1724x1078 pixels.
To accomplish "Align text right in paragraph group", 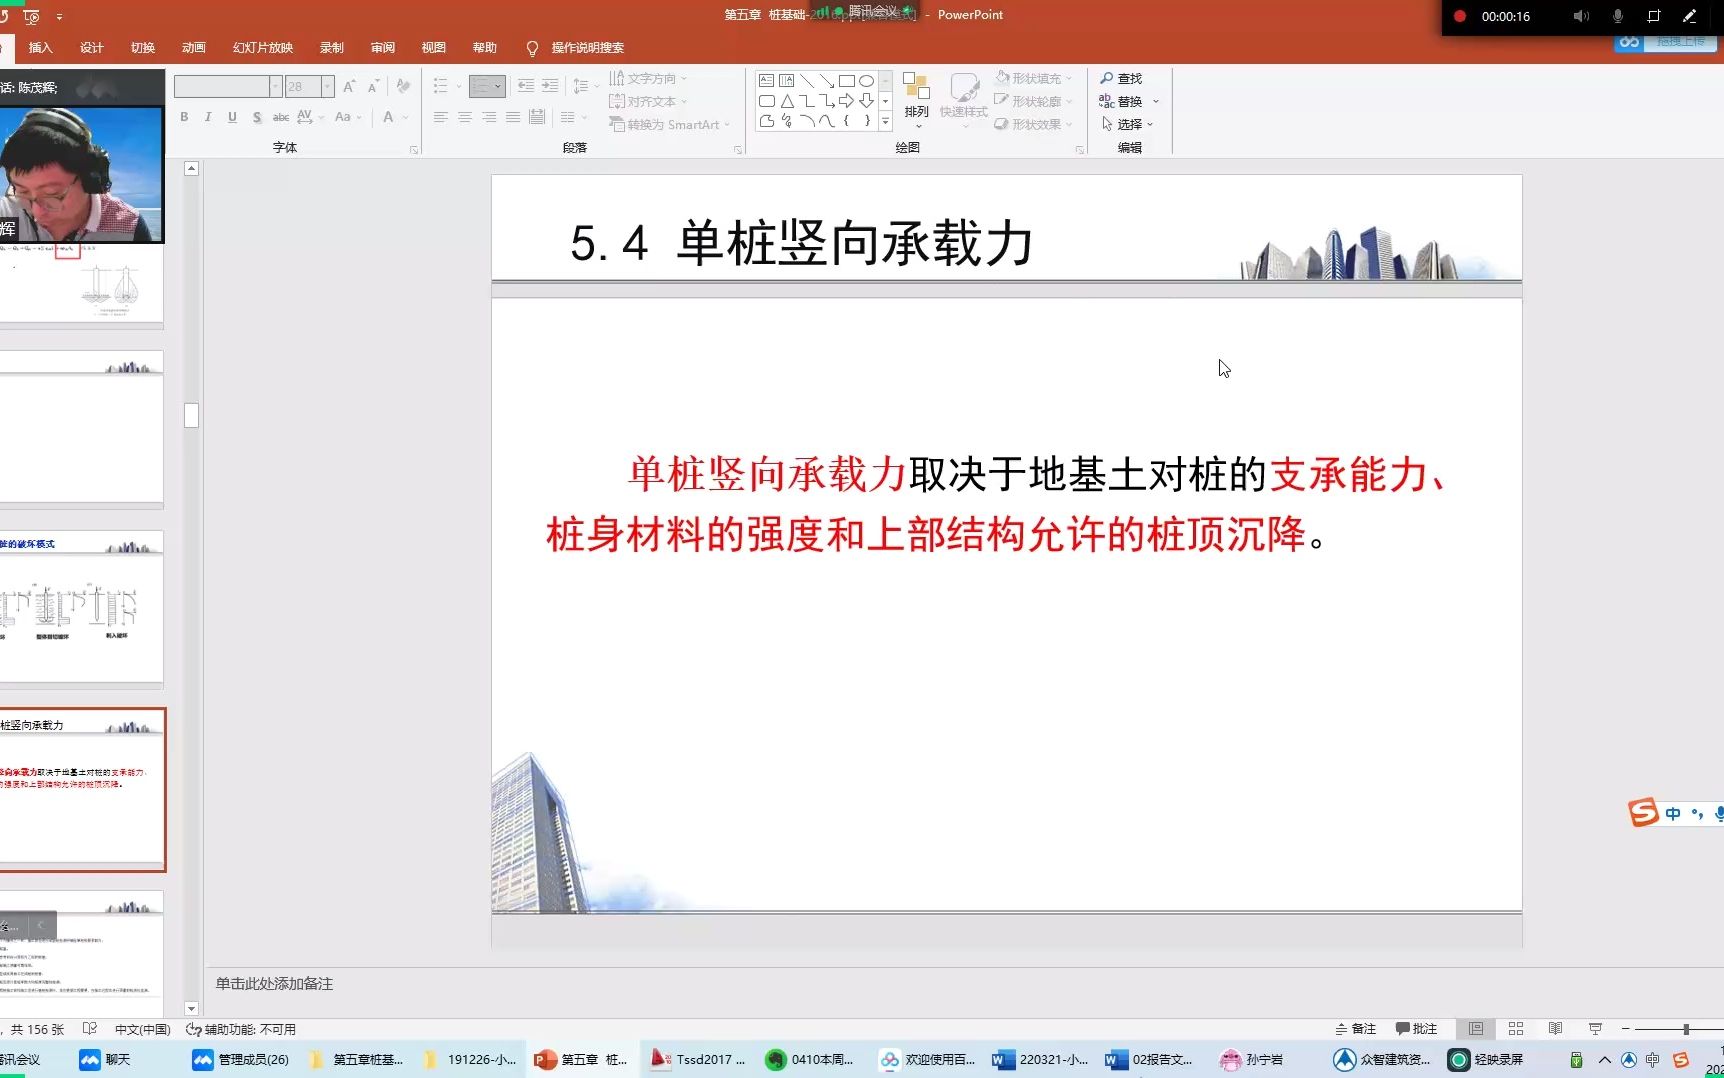I will pyautogui.click(x=489, y=117).
